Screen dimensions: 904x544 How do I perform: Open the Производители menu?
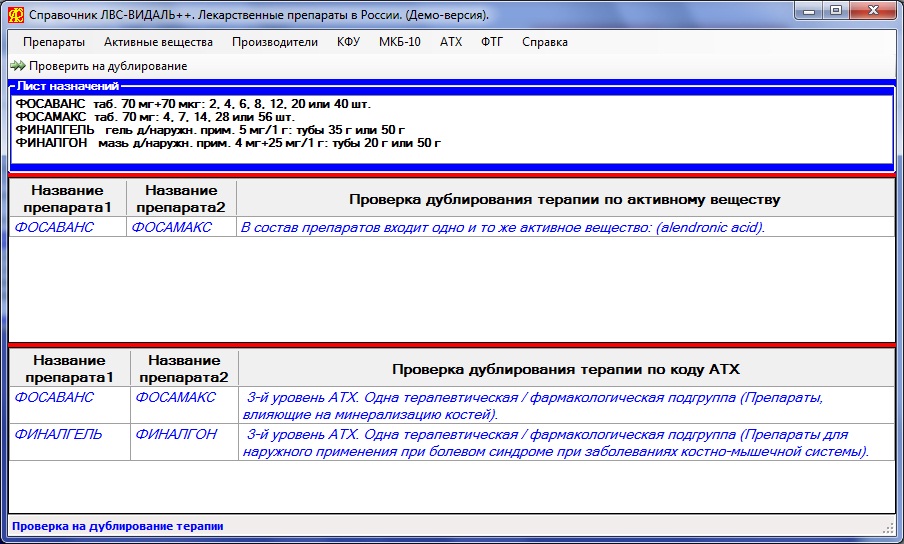[275, 42]
